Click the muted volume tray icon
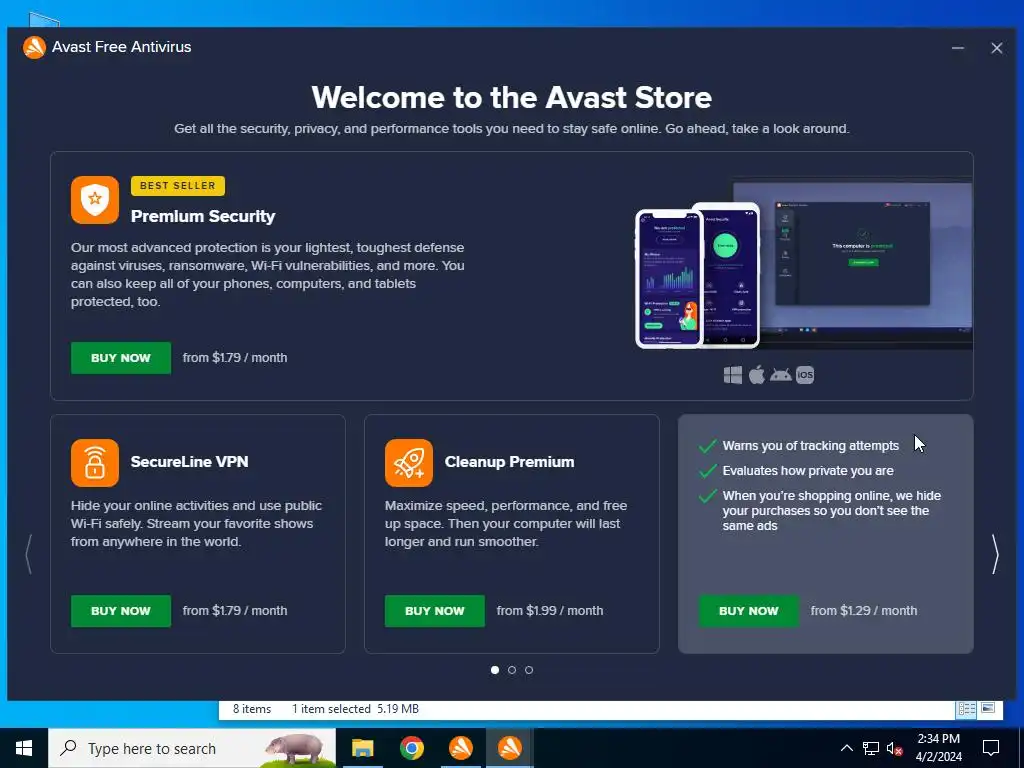Viewport: 1024px width, 768px height. coord(895,748)
